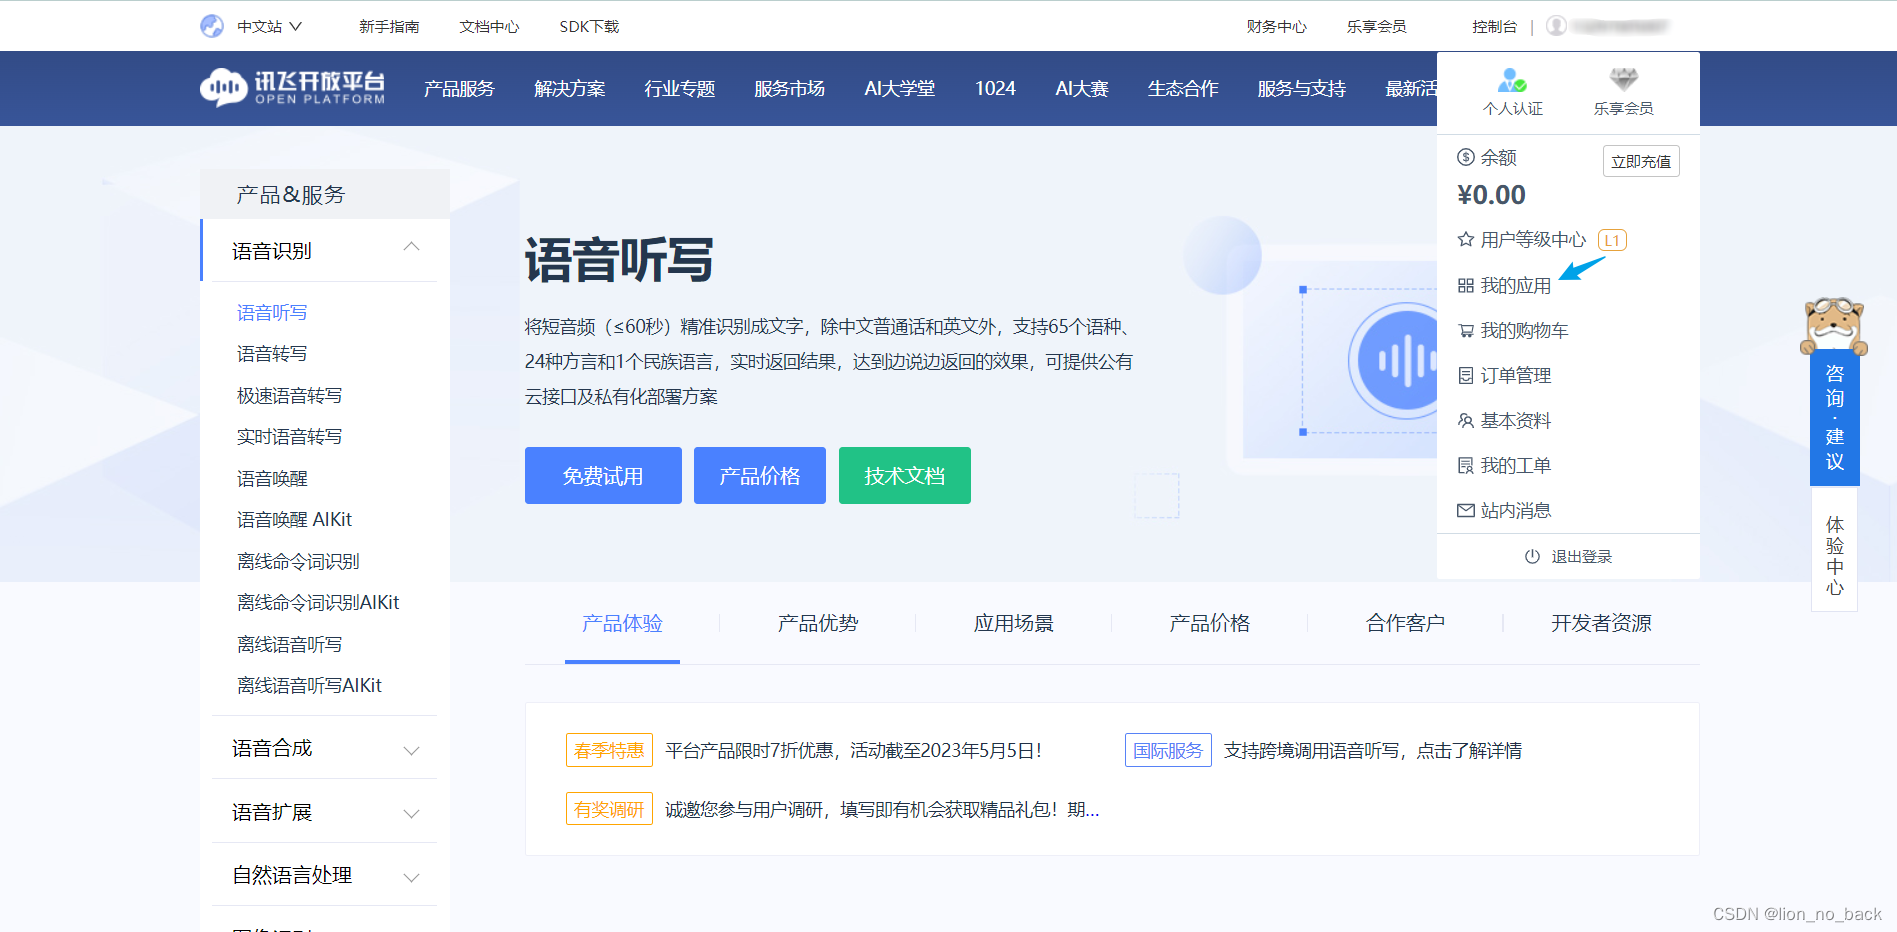This screenshot has width=1897, height=932.
Task: Click 产品价格 blue button
Action: coord(760,476)
